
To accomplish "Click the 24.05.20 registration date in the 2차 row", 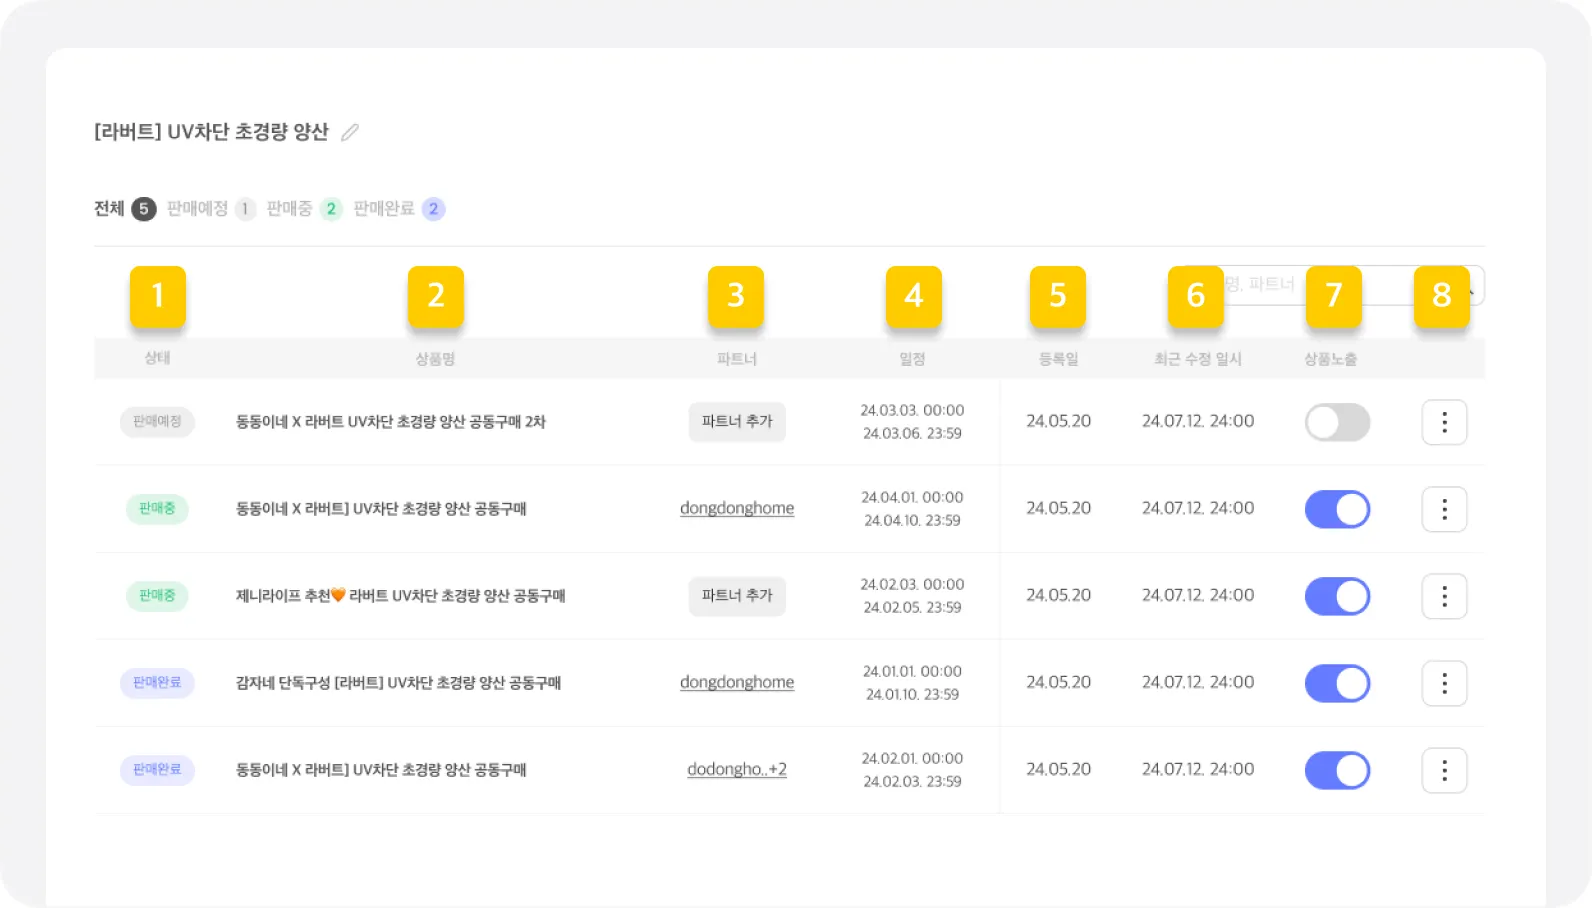I will (x=1058, y=421).
